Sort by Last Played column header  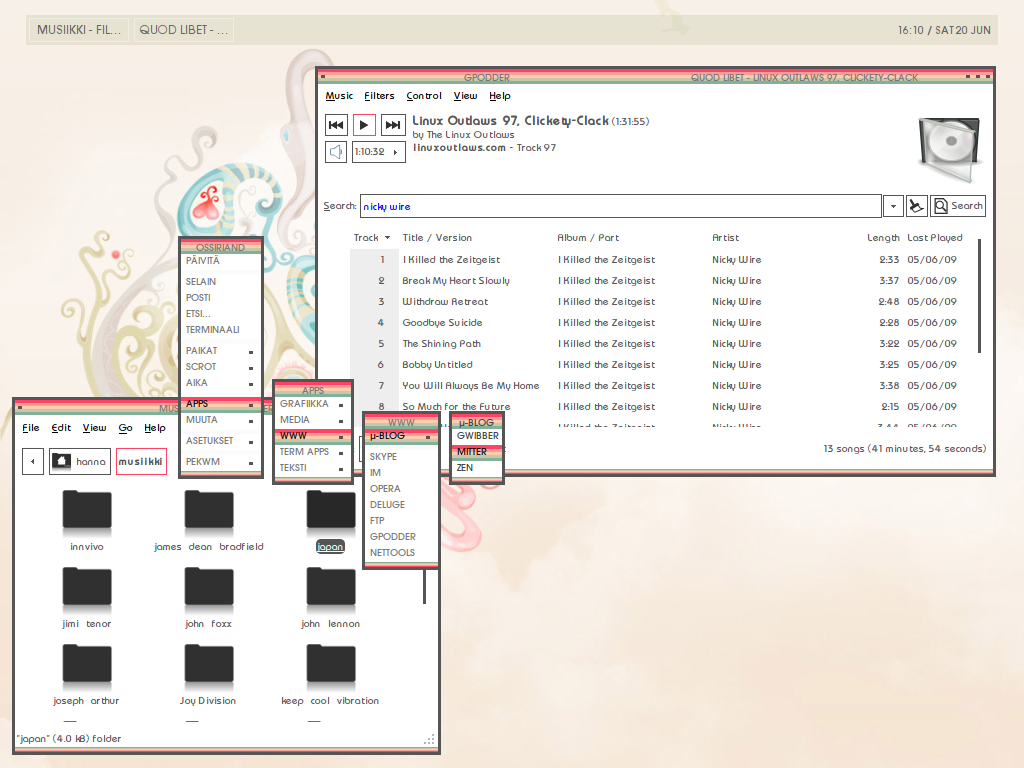click(x=935, y=238)
